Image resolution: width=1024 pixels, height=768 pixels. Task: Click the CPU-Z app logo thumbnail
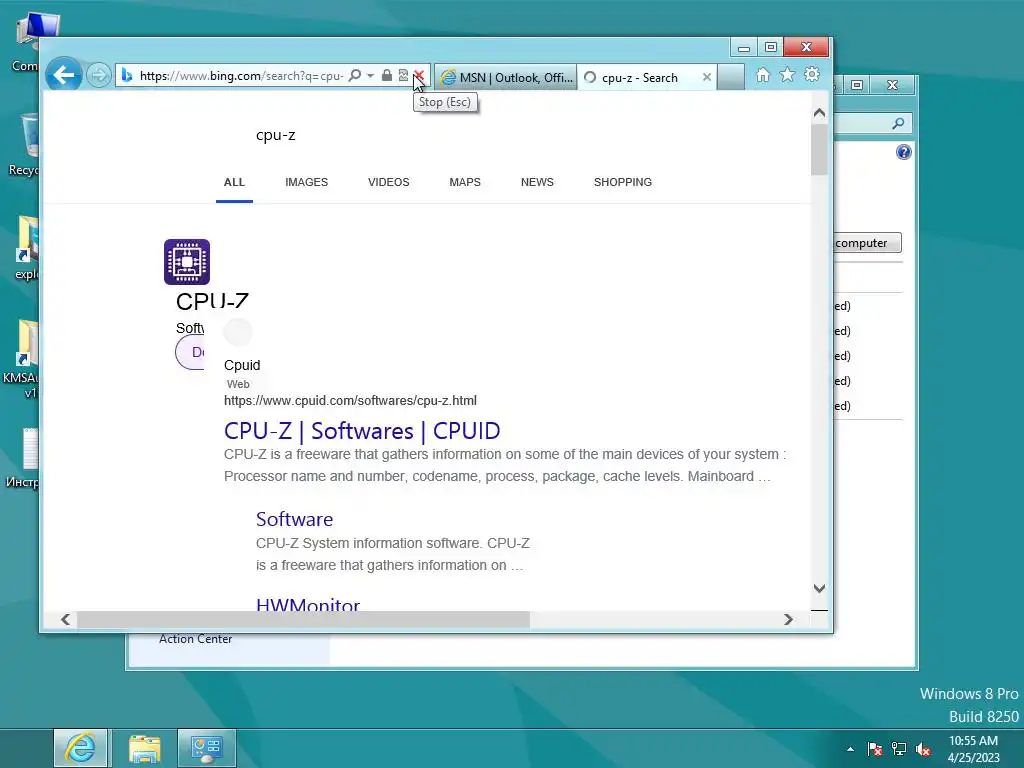click(x=187, y=262)
